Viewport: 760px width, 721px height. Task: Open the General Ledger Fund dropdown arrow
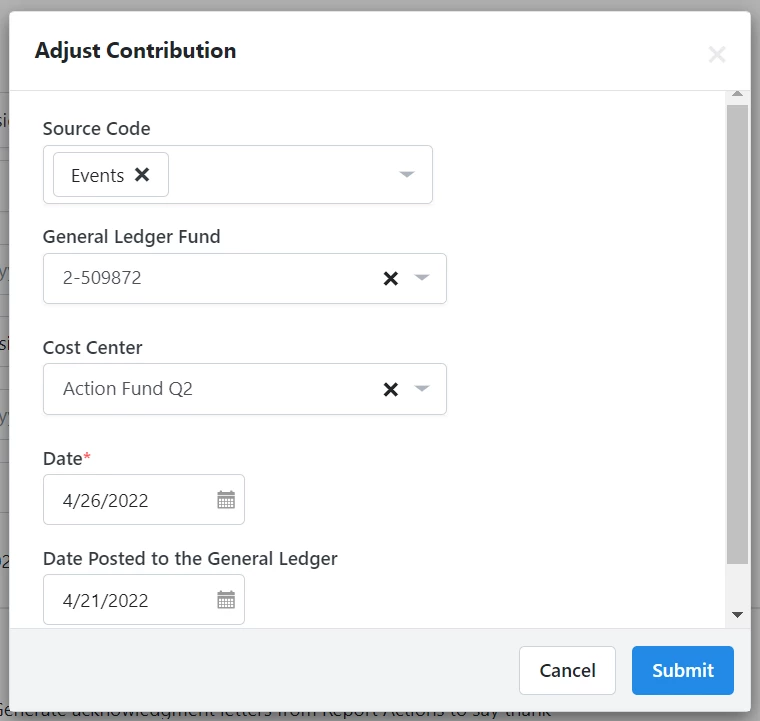(x=422, y=278)
